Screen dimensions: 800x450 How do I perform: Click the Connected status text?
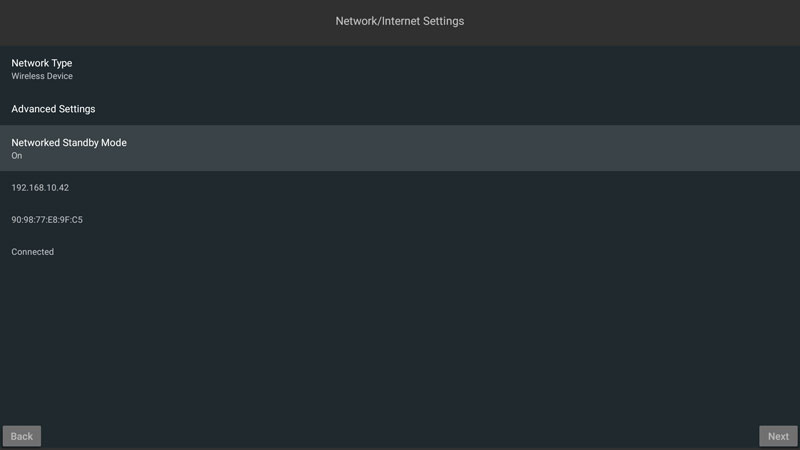33,252
